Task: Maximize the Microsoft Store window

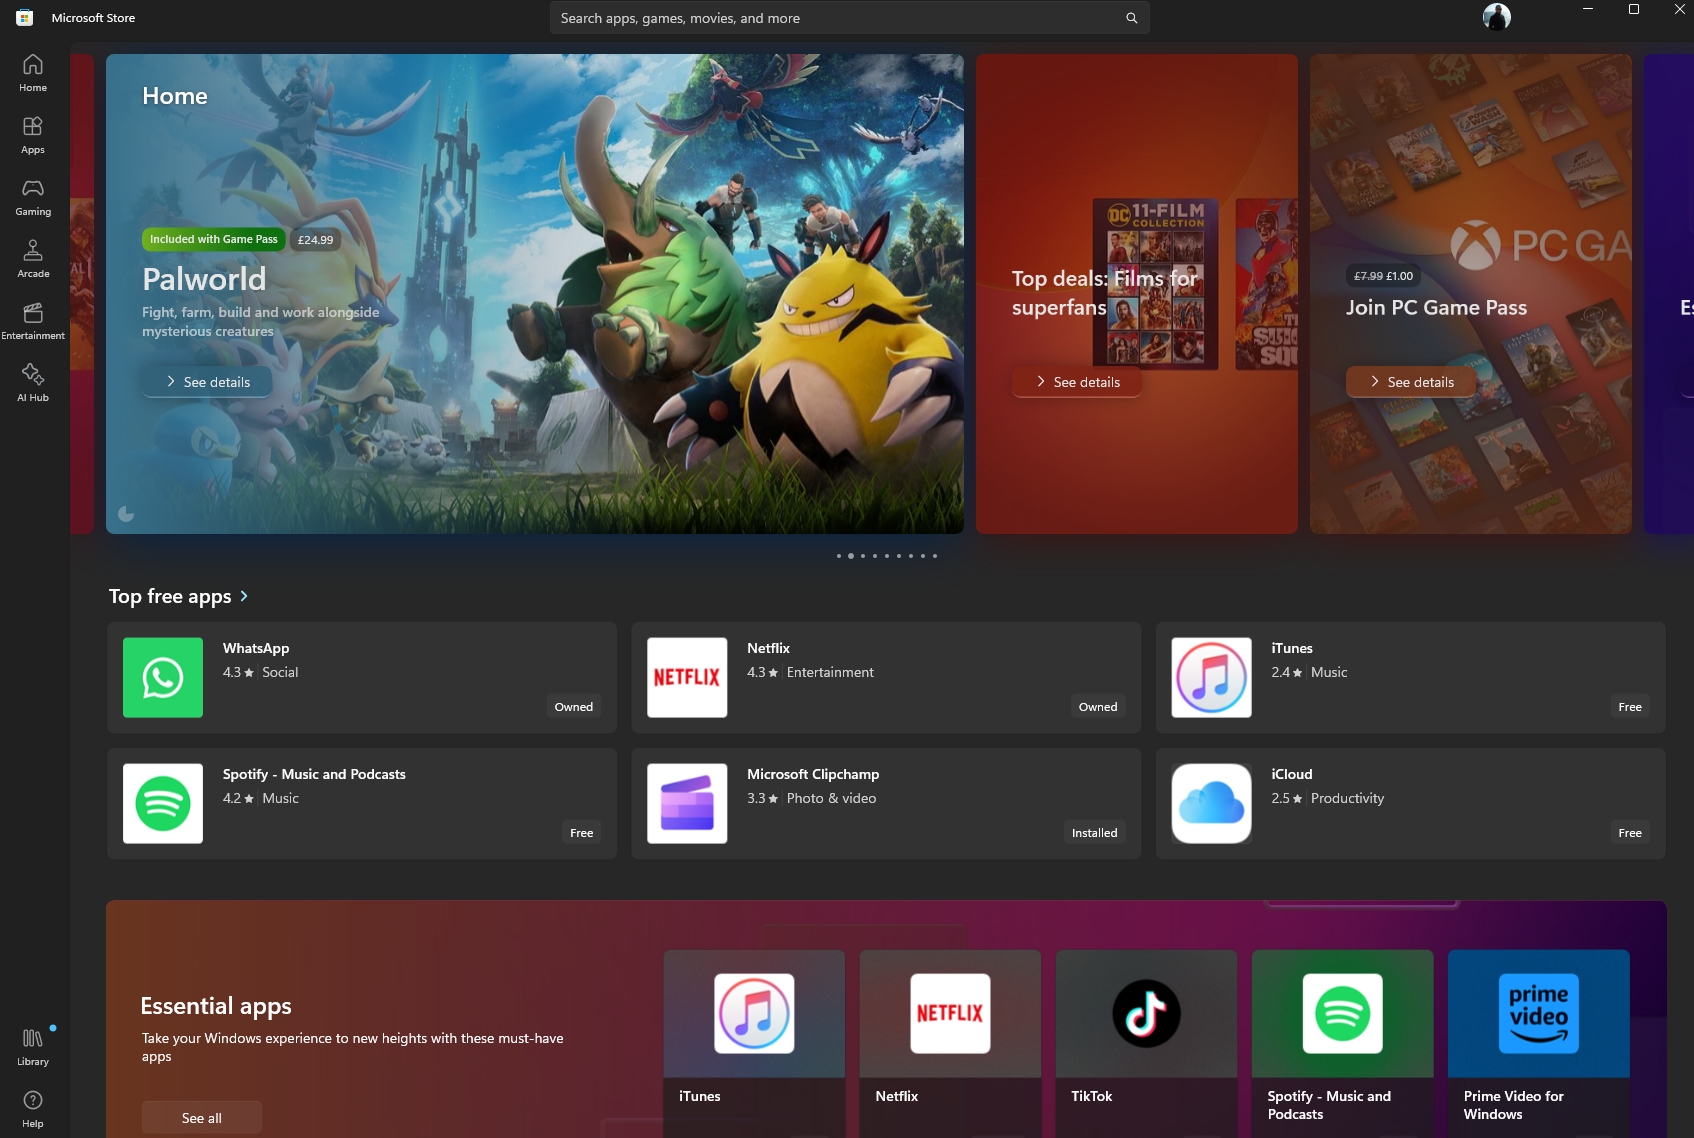Action: (x=1634, y=9)
